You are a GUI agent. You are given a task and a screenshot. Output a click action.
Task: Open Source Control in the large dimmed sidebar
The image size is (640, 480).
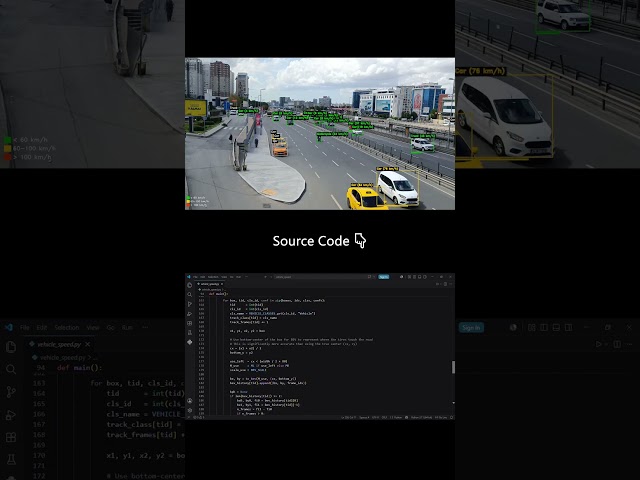(11, 392)
